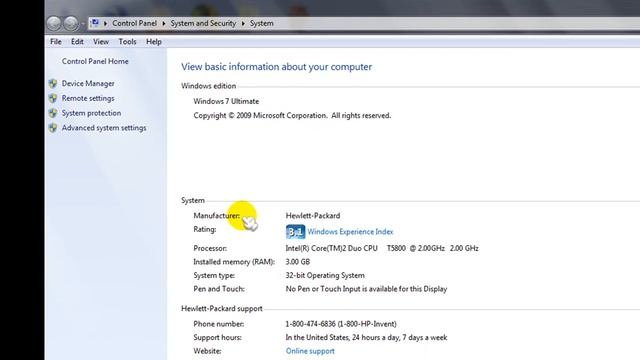Click the 'Manufacturer:' label
This screenshot has width=640, height=360.
(217, 216)
